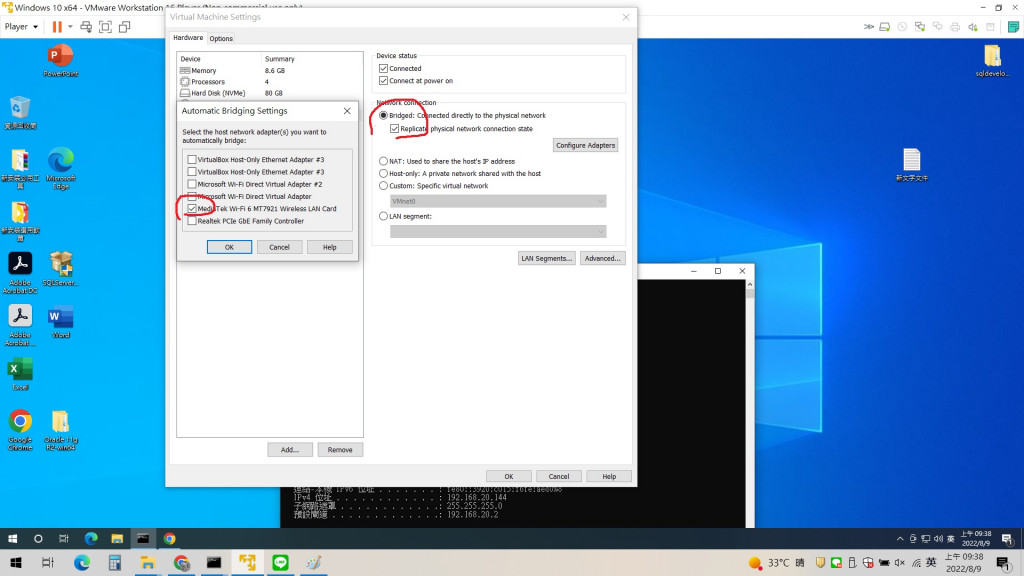Open dropdown arrow beside pause button
This screenshot has width=1024, height=576.
click(70, 27)
